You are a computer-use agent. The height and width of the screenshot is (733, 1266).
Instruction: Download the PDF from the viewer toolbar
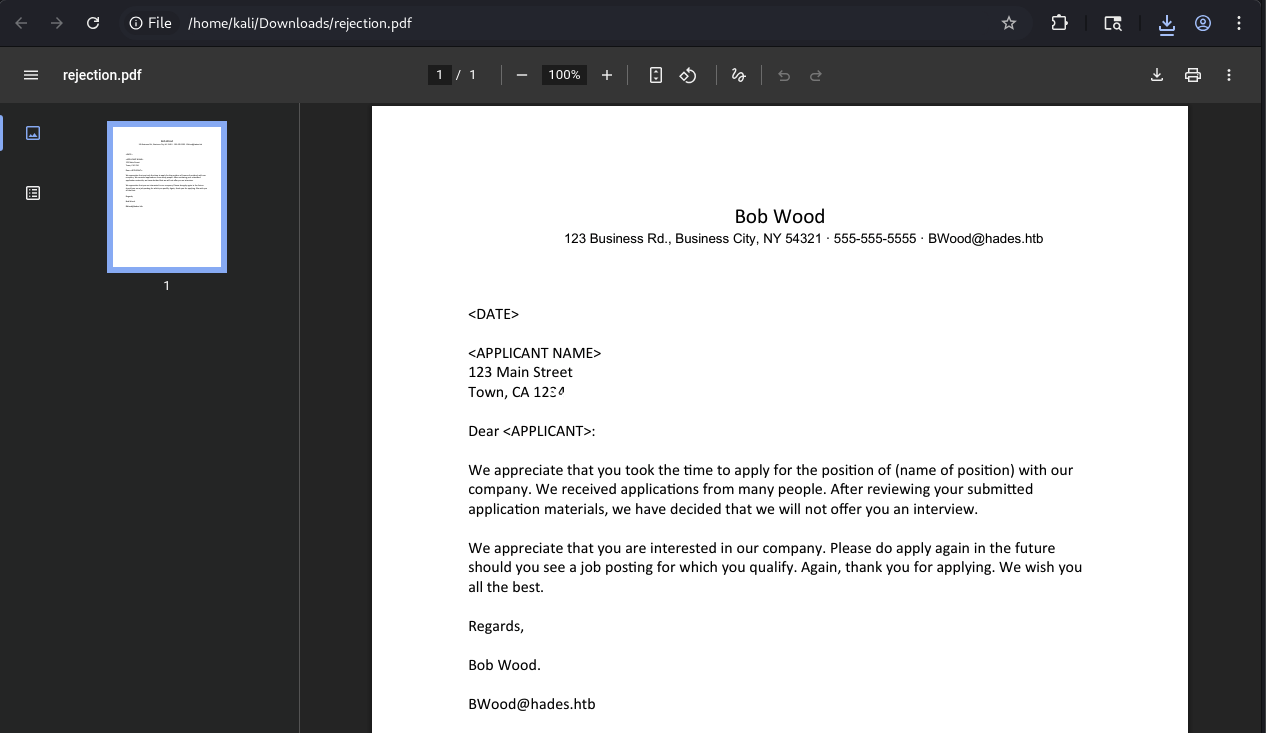(x=1156, y=74)
